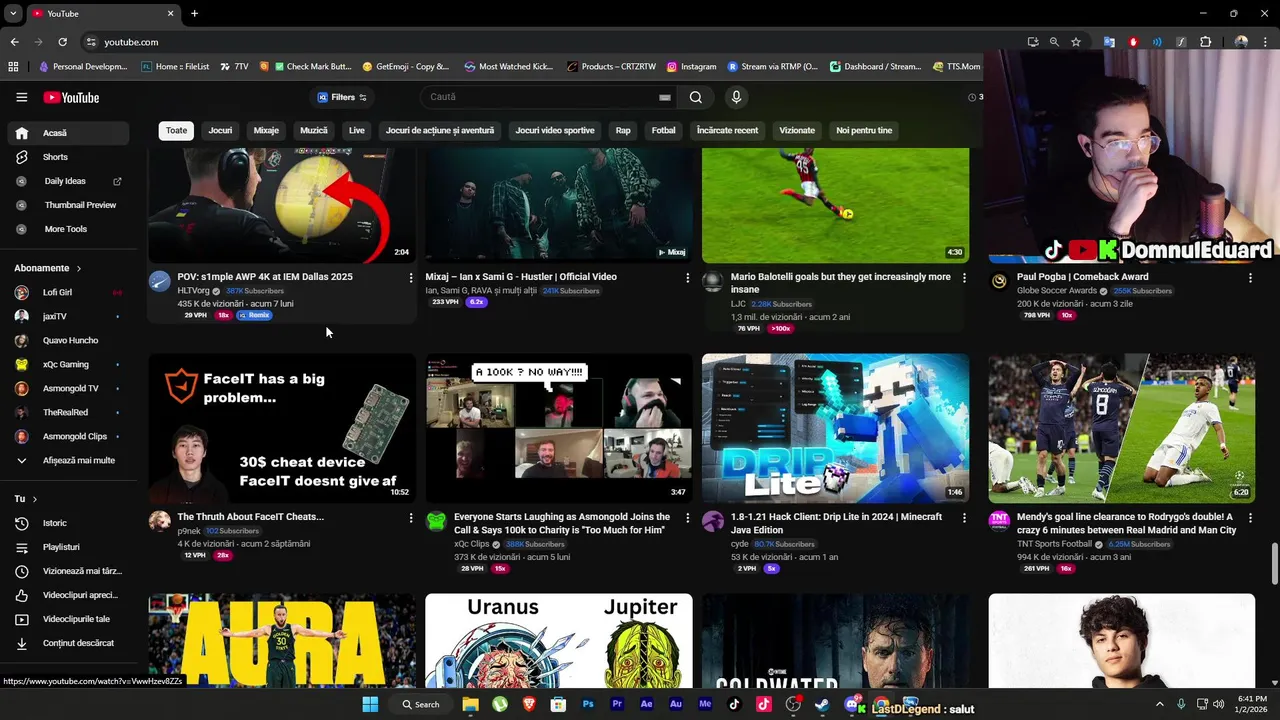This screenshot has height=720, width=1280.
Task: Open Steam from the taskbar
Action: point(822,705)
